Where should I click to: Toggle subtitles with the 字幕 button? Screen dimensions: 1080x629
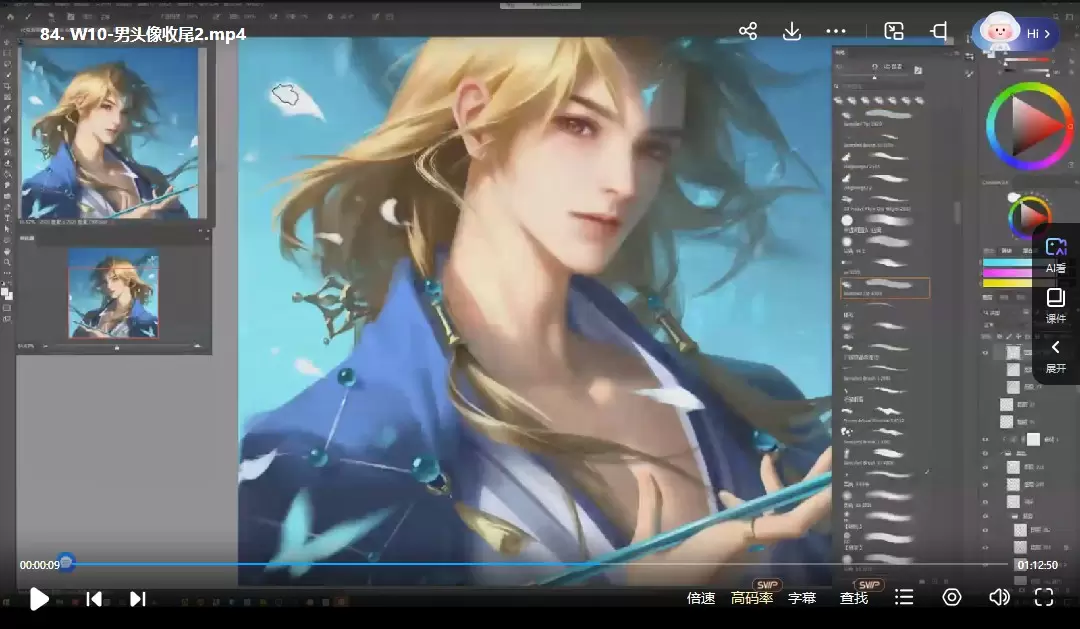tap(802, 598)
